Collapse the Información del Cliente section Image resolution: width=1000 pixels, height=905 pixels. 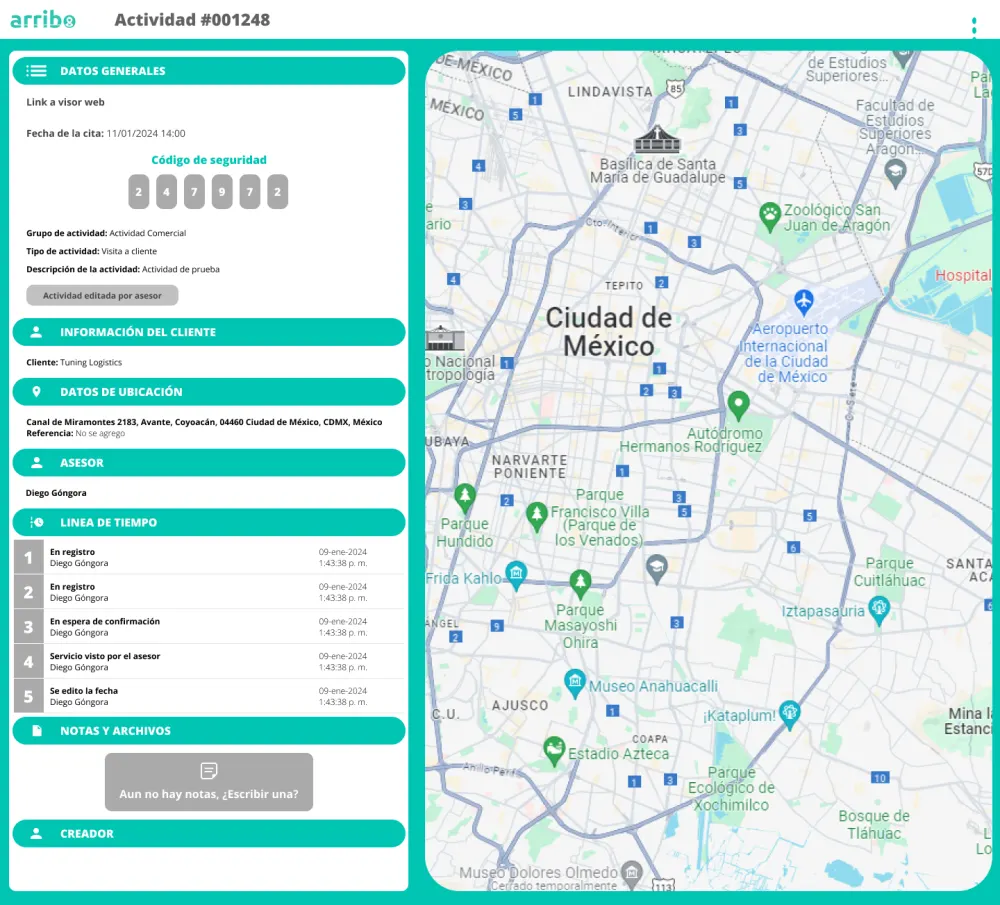point(209,332)
